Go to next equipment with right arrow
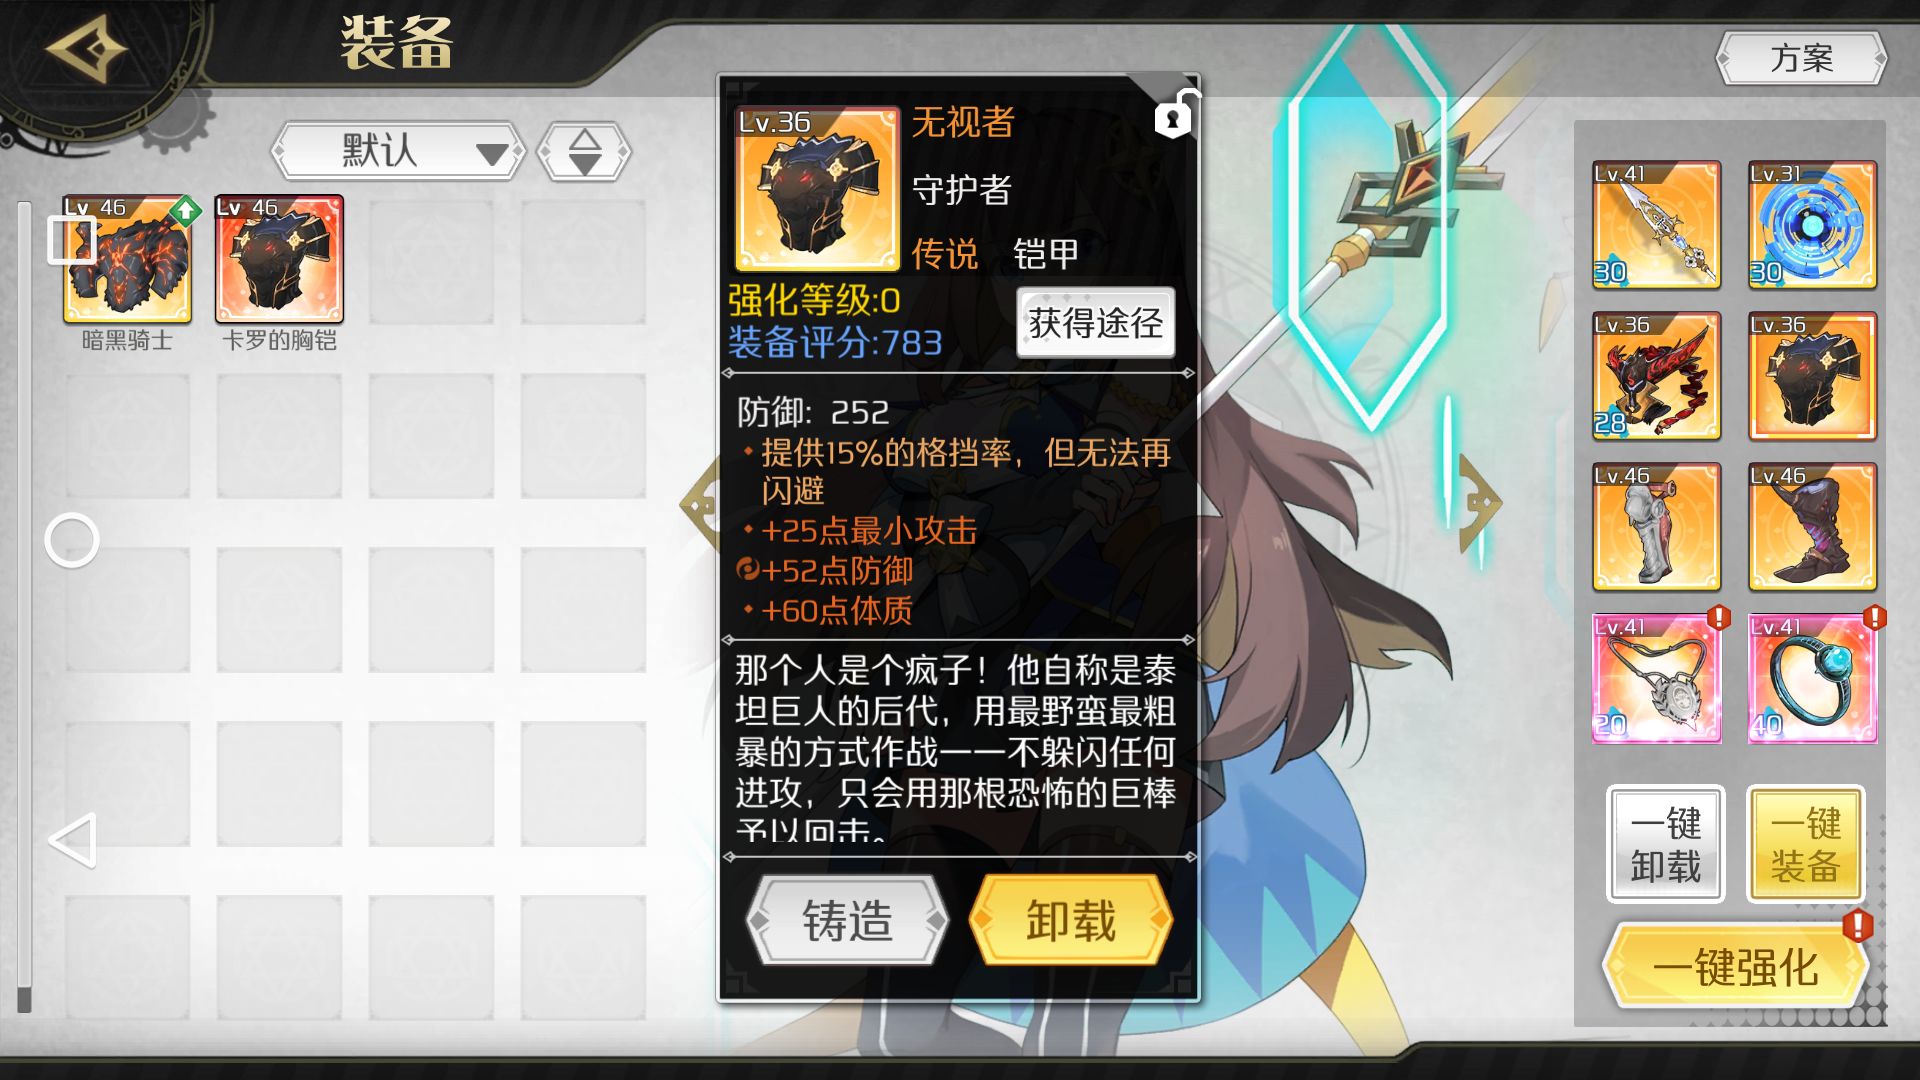This screenshot has height=1080, width=1920. (1478, 504)
